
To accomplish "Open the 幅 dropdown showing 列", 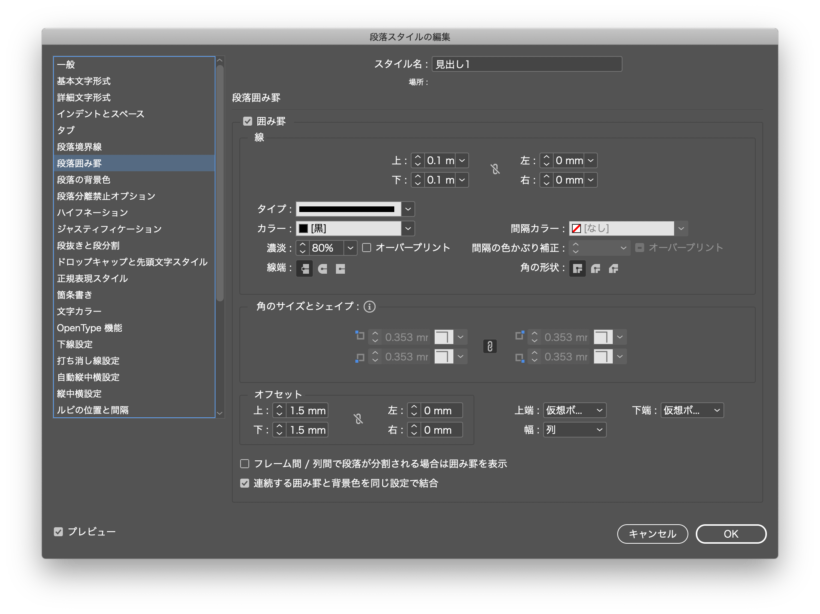I will (x=574, y=430).
